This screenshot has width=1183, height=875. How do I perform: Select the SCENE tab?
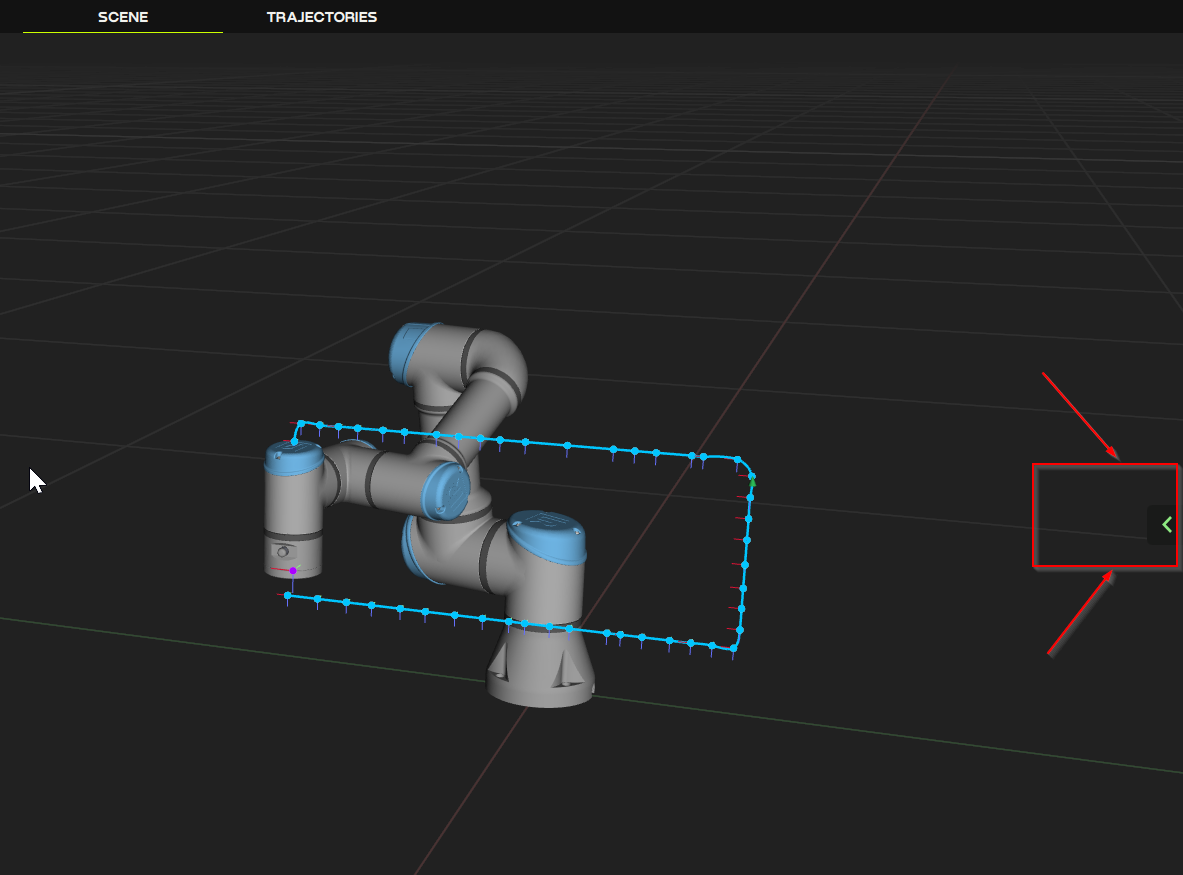click(122, 17)
